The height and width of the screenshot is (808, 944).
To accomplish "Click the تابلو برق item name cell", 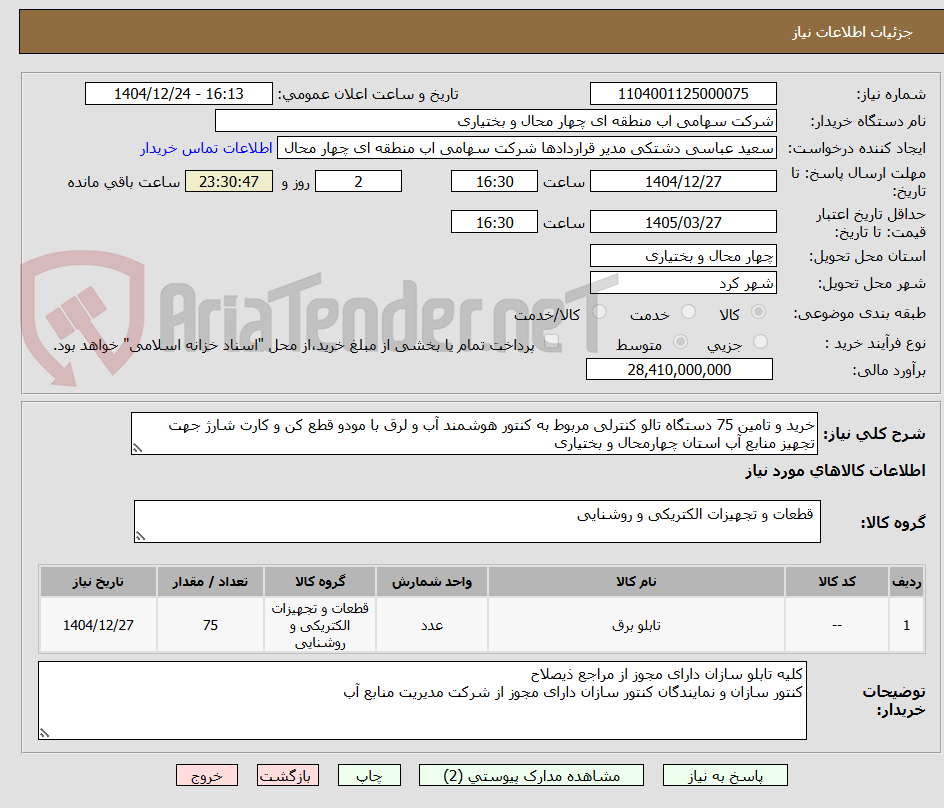I will tap(636, 625).
